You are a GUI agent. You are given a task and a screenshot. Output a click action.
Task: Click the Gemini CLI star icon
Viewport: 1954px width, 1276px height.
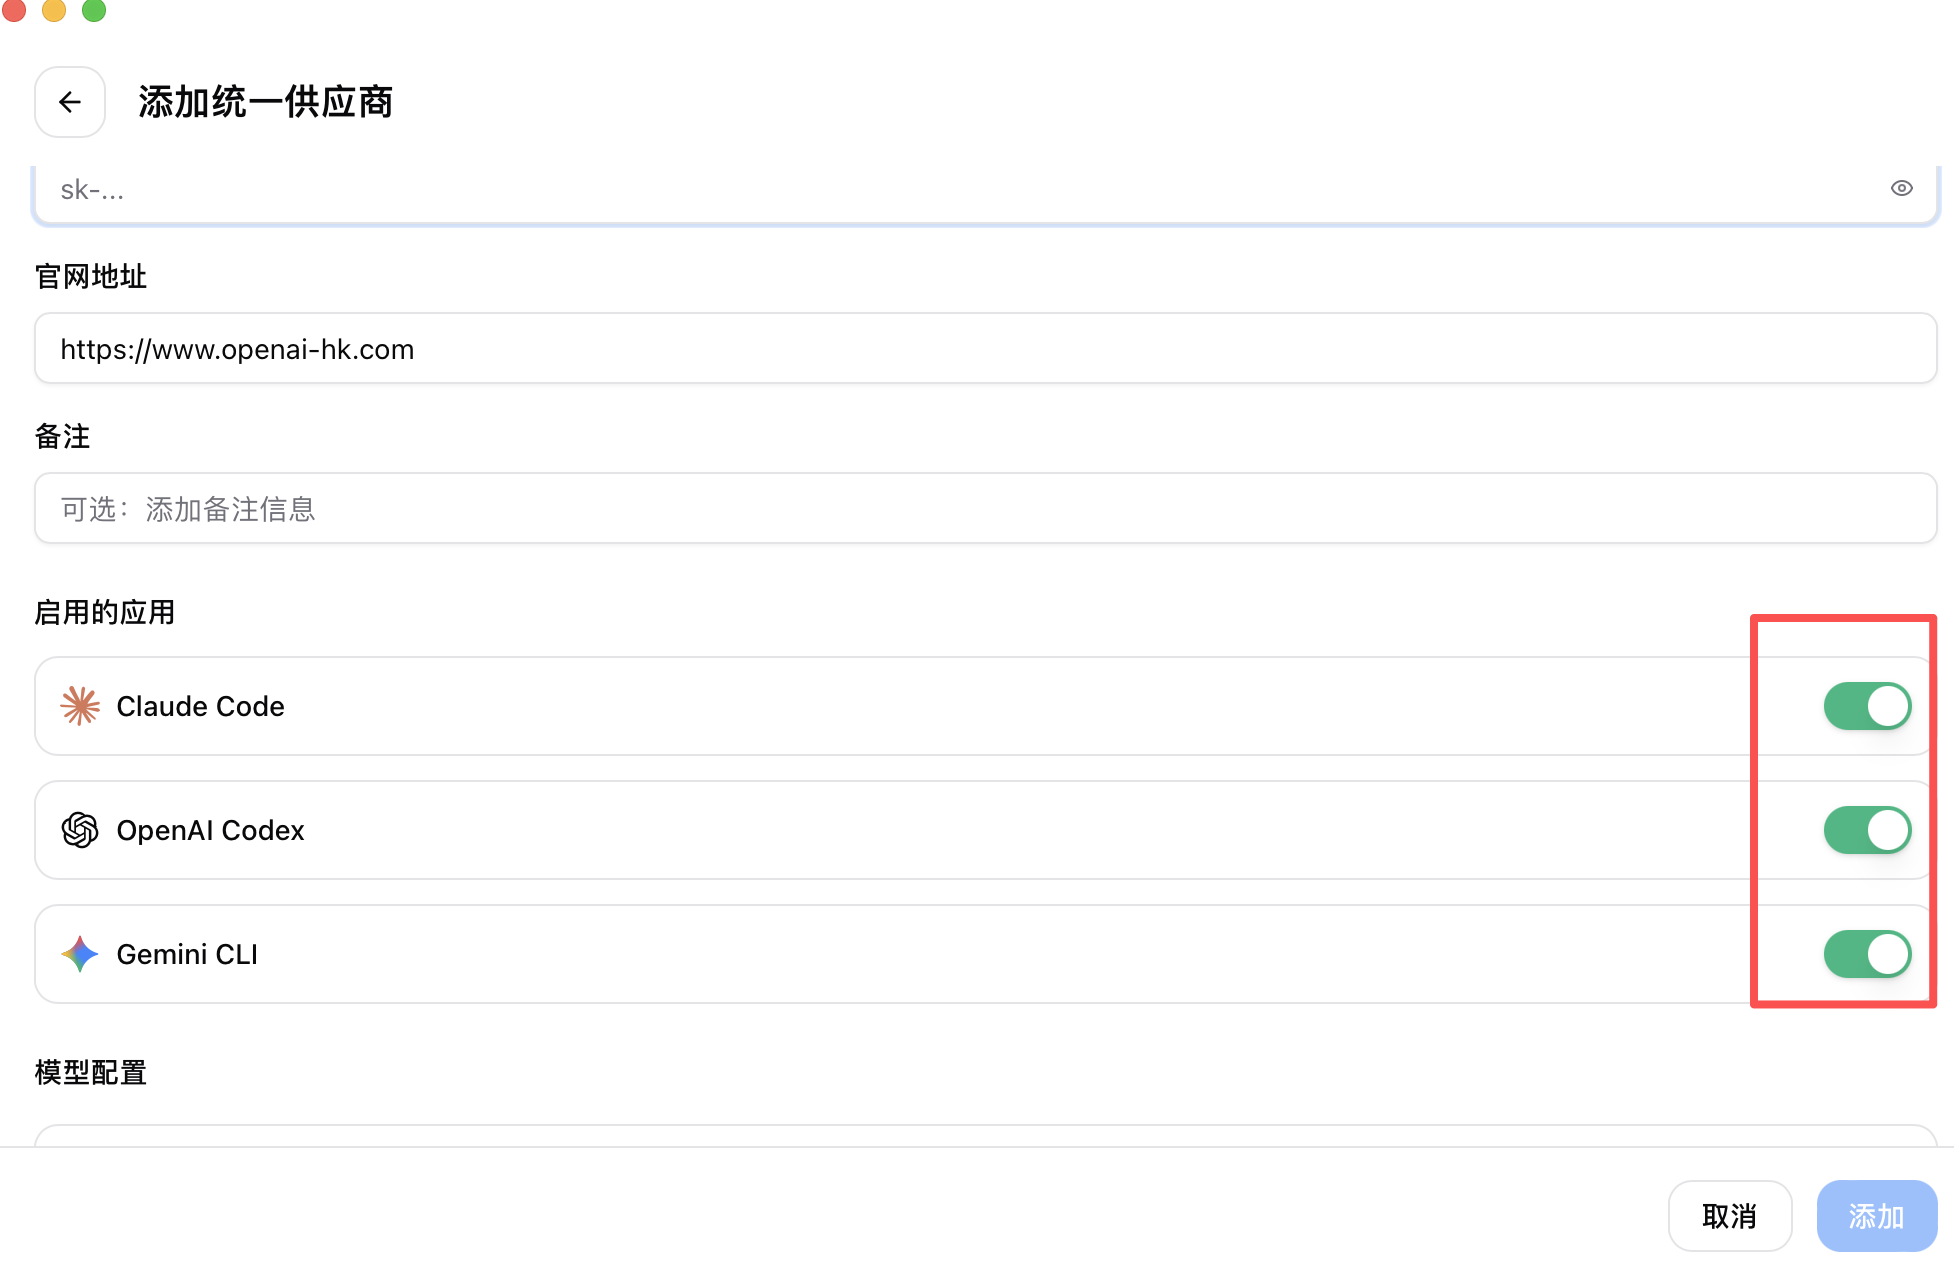point(80,954)
